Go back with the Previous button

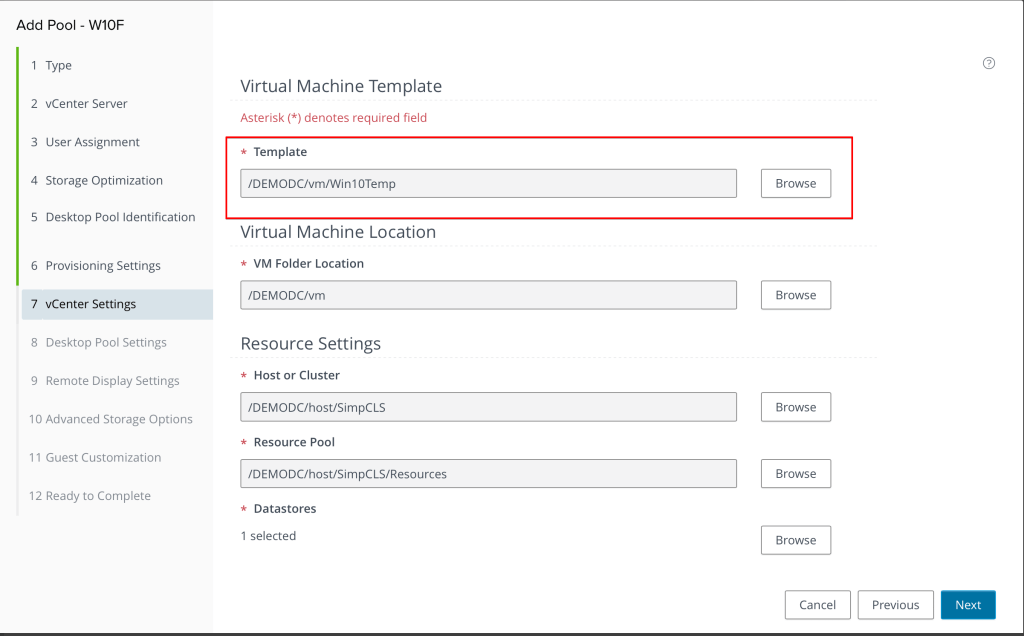coord(895,605)
